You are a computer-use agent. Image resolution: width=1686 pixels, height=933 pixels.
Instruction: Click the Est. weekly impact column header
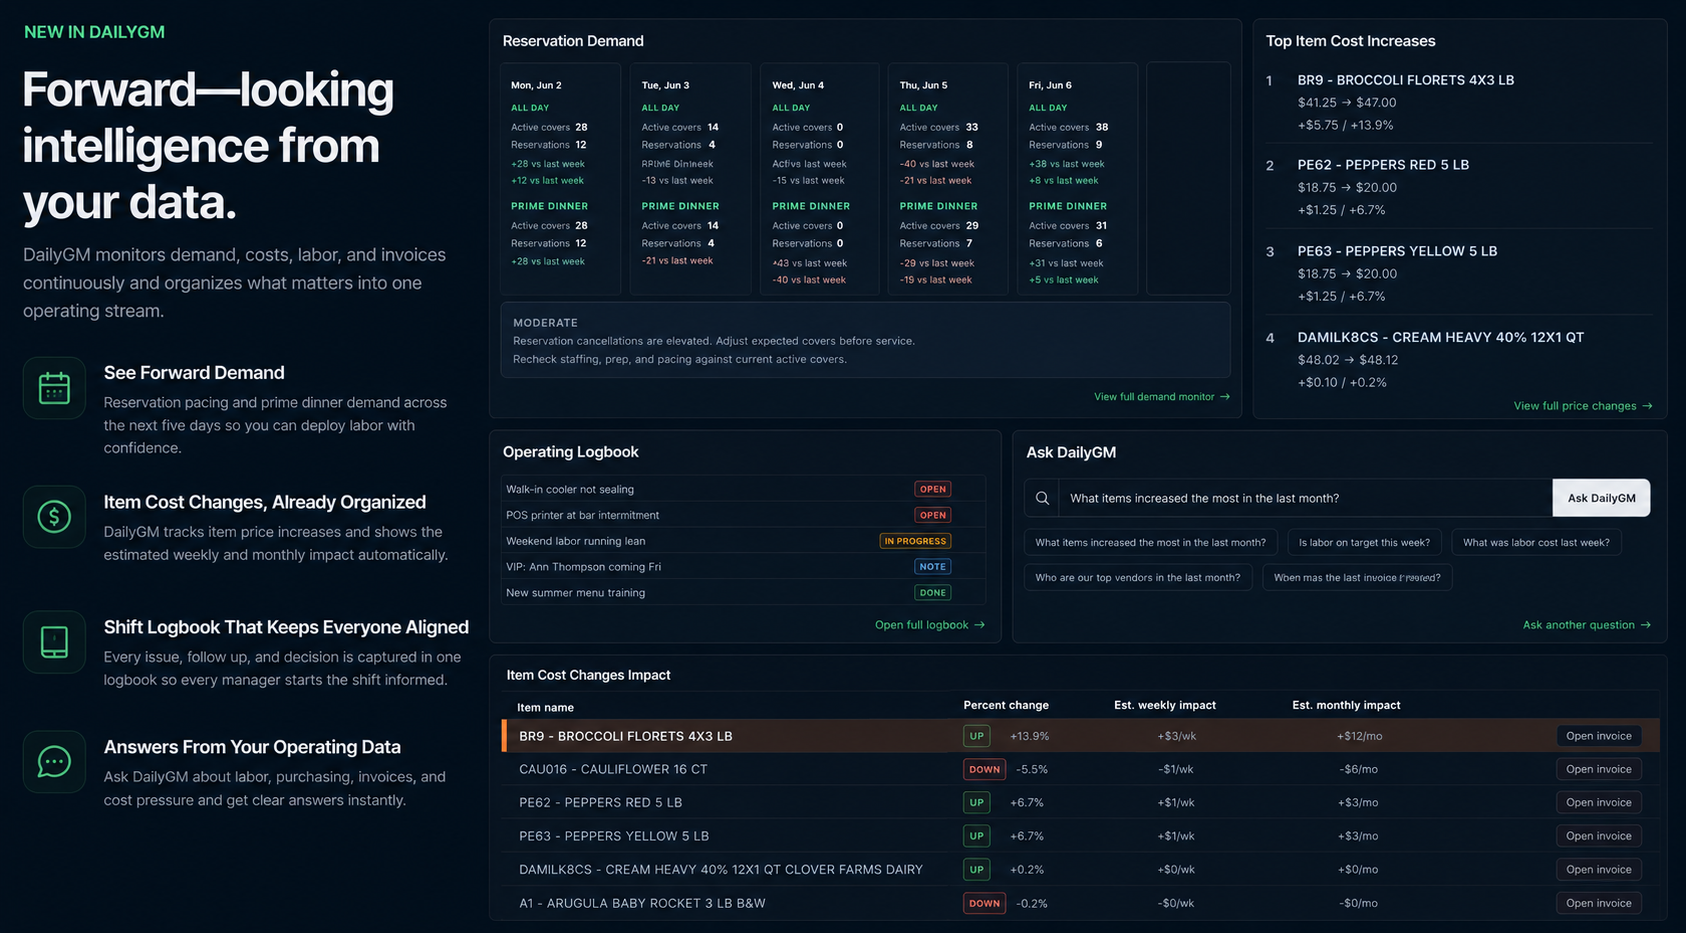(1165, 705)
